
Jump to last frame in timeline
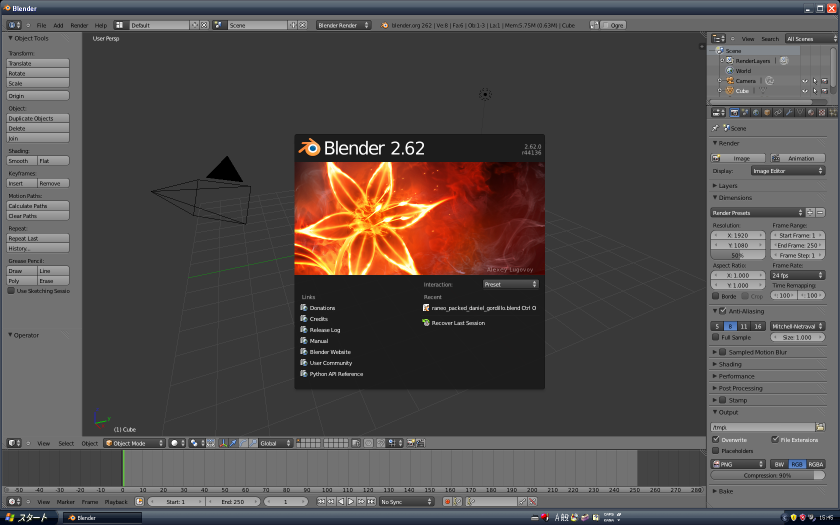point(371,501)
